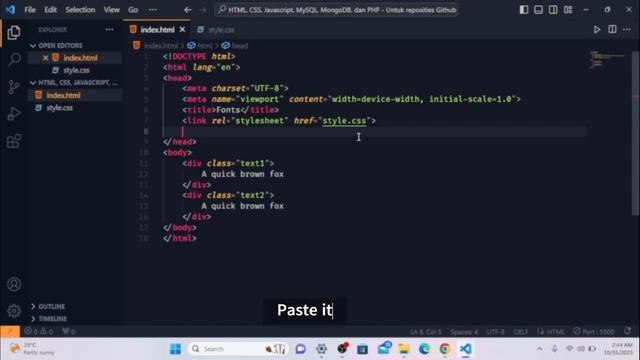Change CRLF end of line sequence
The height and width of the screenshot is (360, 640).
[x=520, y=332]
